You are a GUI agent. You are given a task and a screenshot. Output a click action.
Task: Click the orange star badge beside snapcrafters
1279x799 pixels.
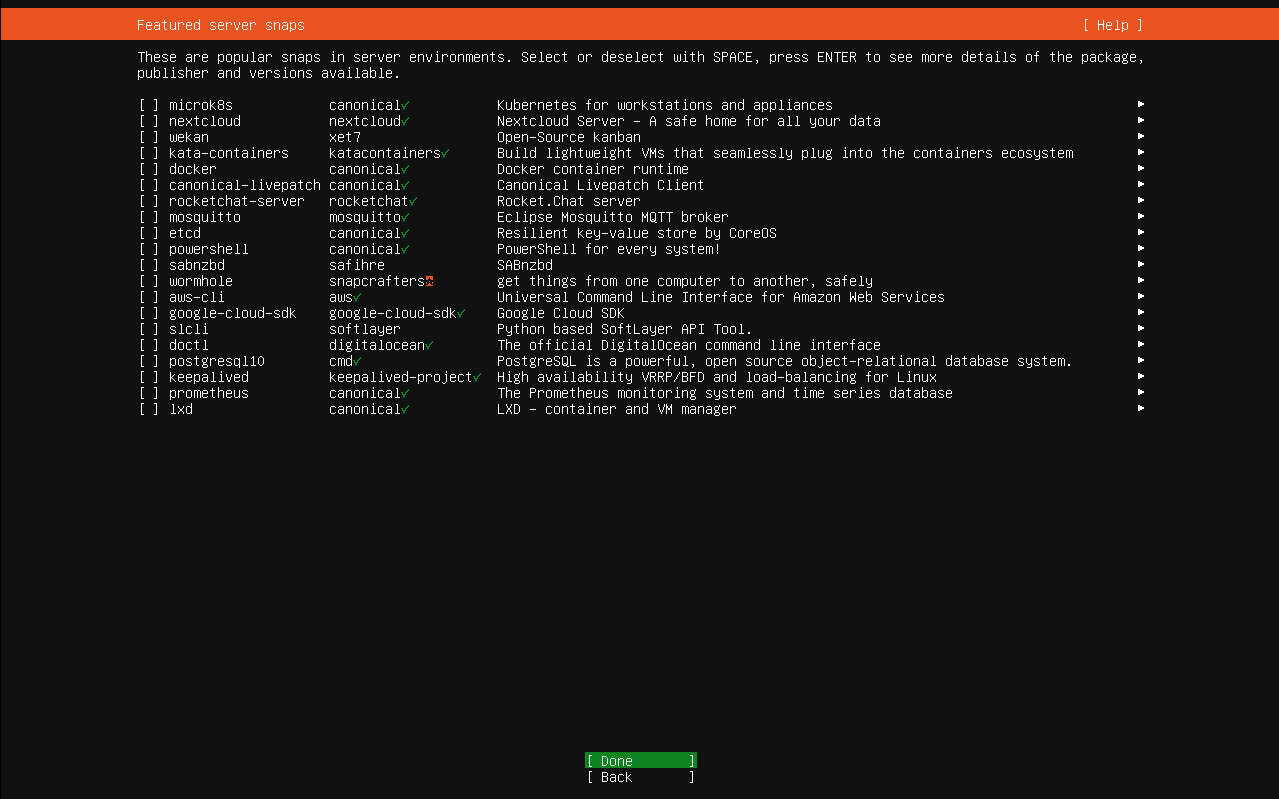coord(428,281)
